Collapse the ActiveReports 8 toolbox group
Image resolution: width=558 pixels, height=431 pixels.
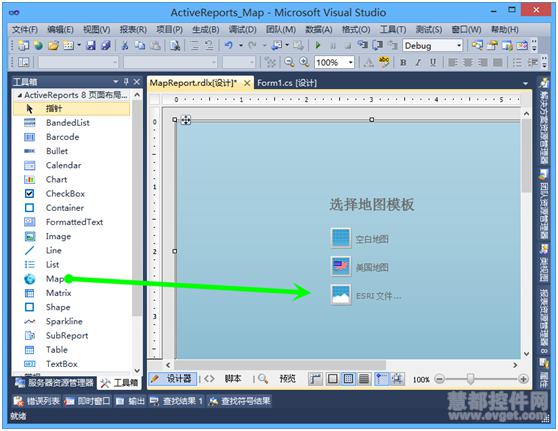coord(20,95)
